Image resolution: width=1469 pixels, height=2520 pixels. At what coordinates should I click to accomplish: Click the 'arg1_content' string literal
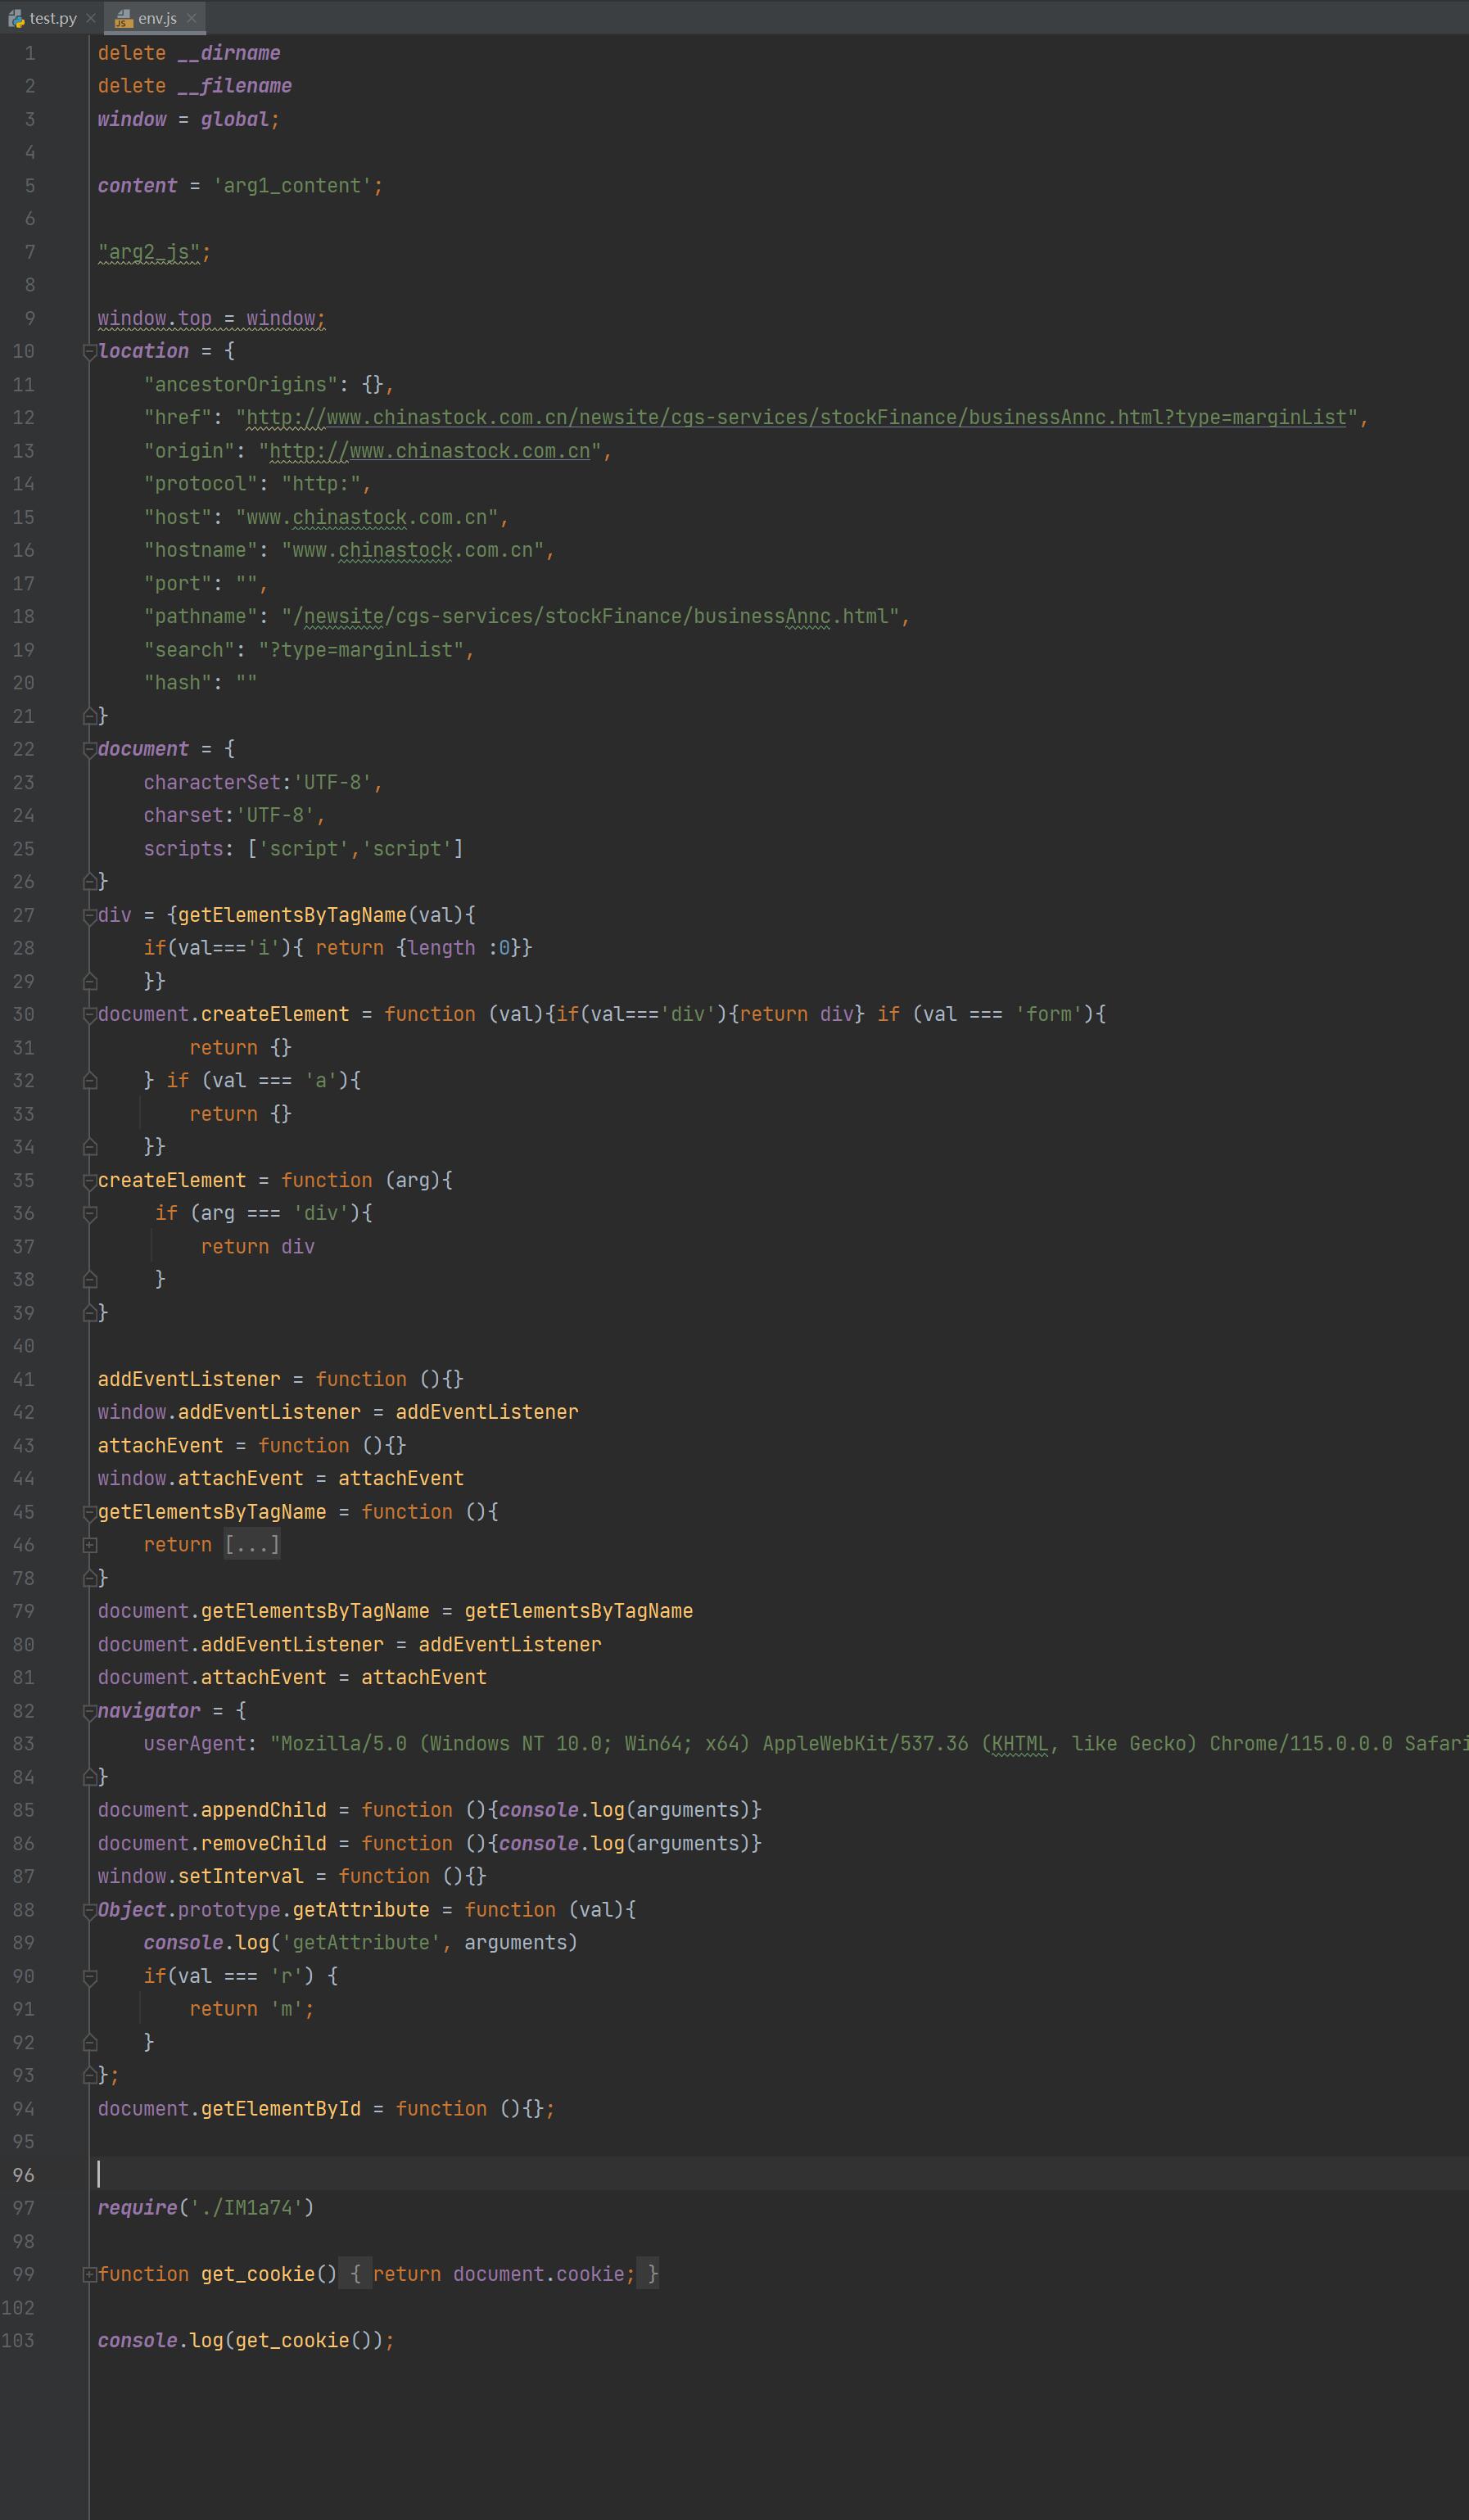tap(292, 186)
